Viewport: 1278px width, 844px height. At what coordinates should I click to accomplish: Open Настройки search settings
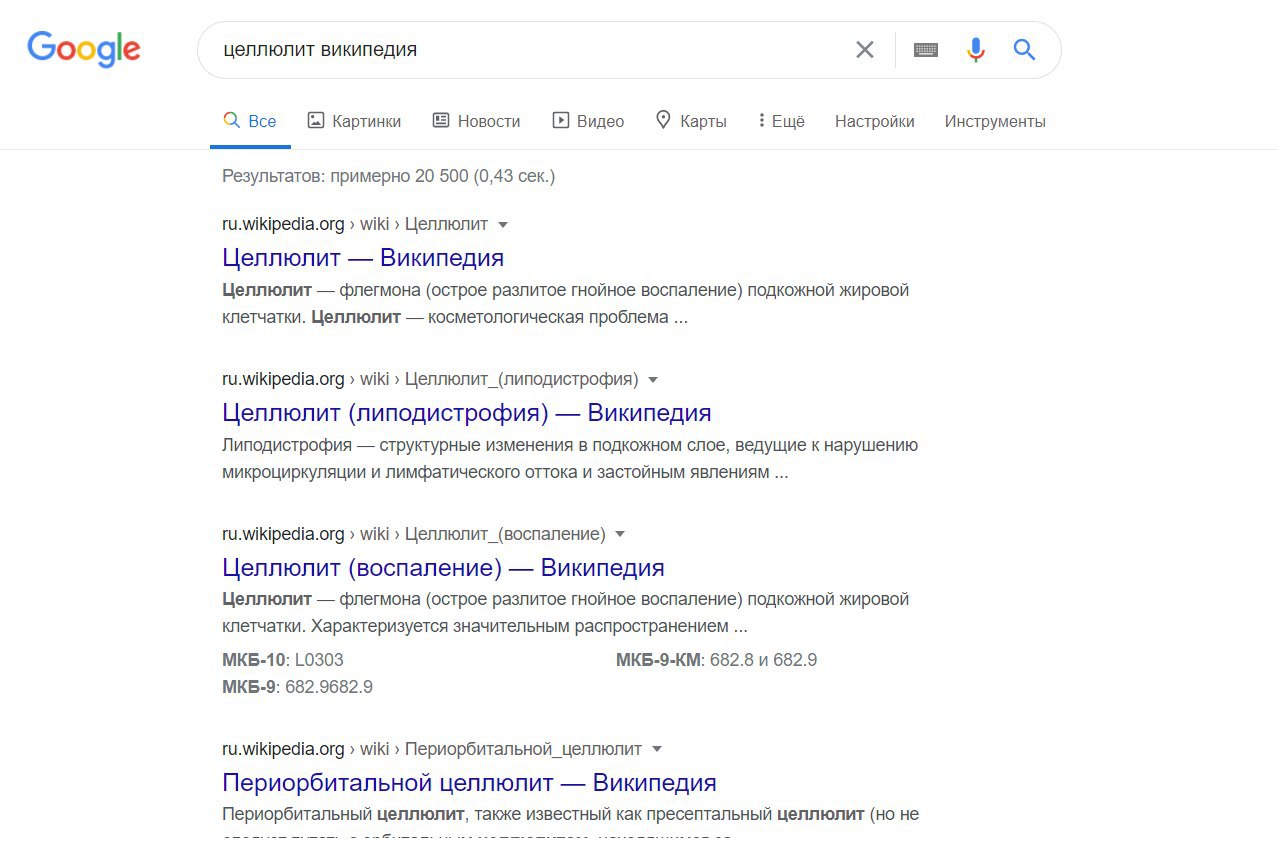pyautogui.click(x=874, y=121)
